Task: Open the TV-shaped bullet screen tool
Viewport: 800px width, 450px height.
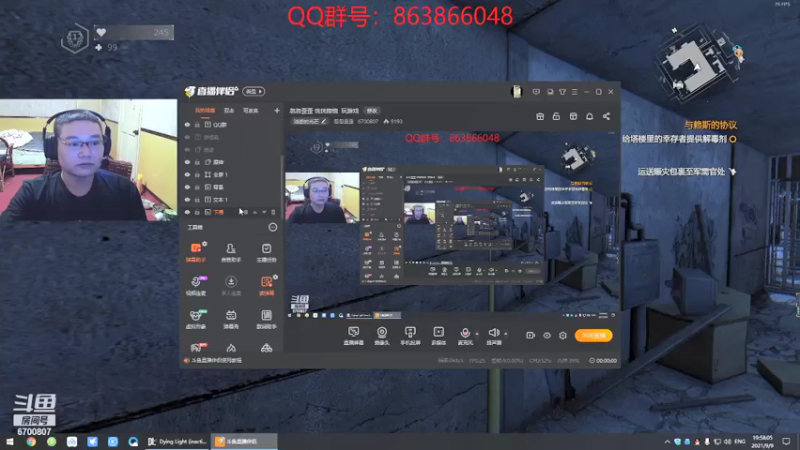Action: click(231, 319)
